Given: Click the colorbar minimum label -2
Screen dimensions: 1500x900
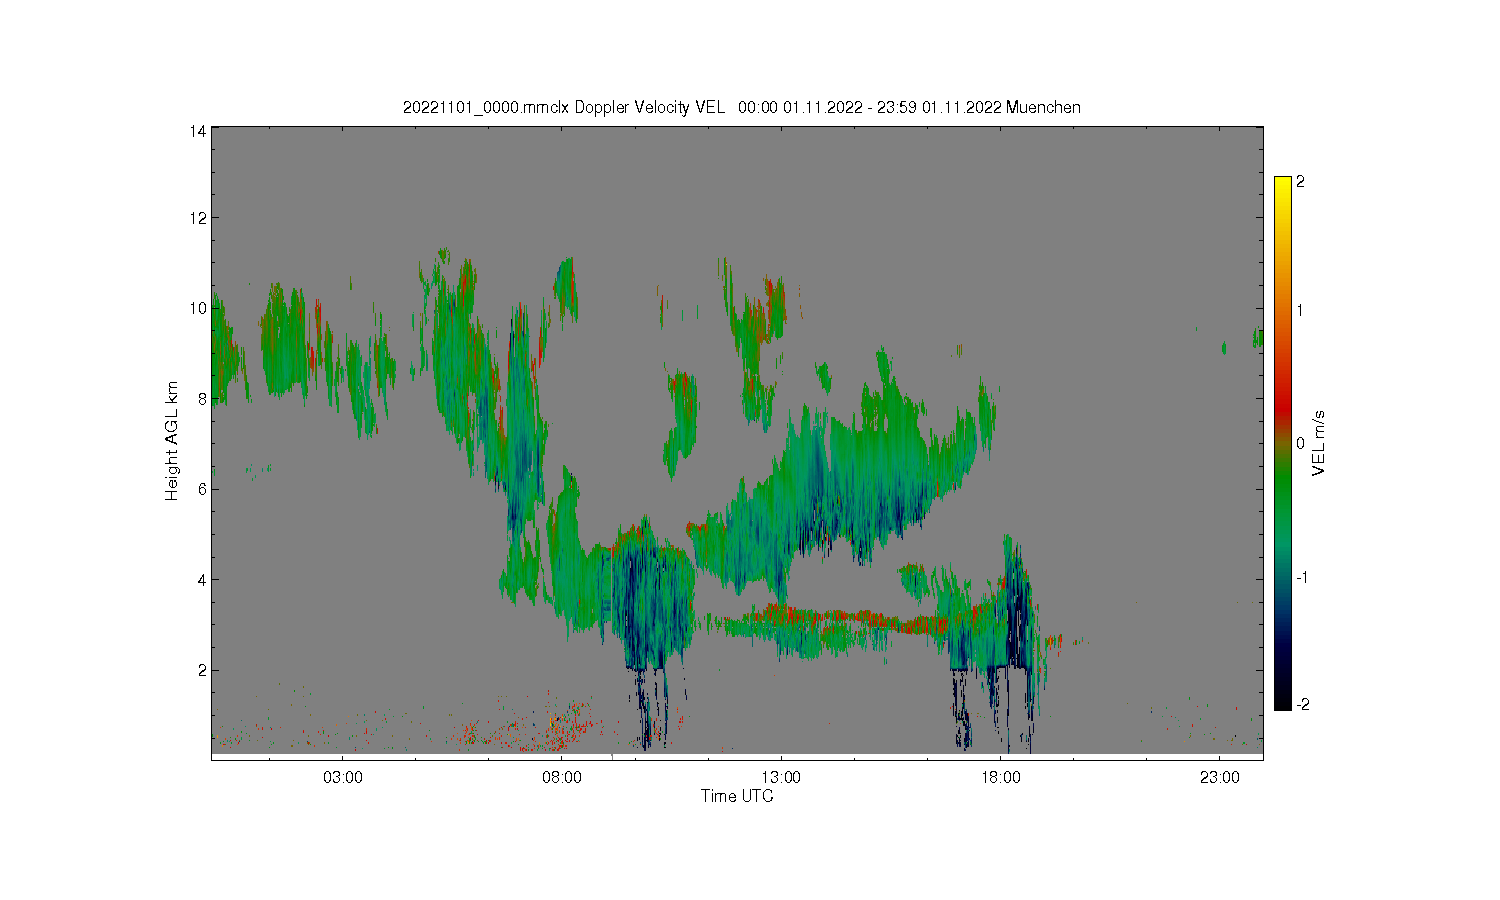Looking at the screenshot, I should [1302, 705].
